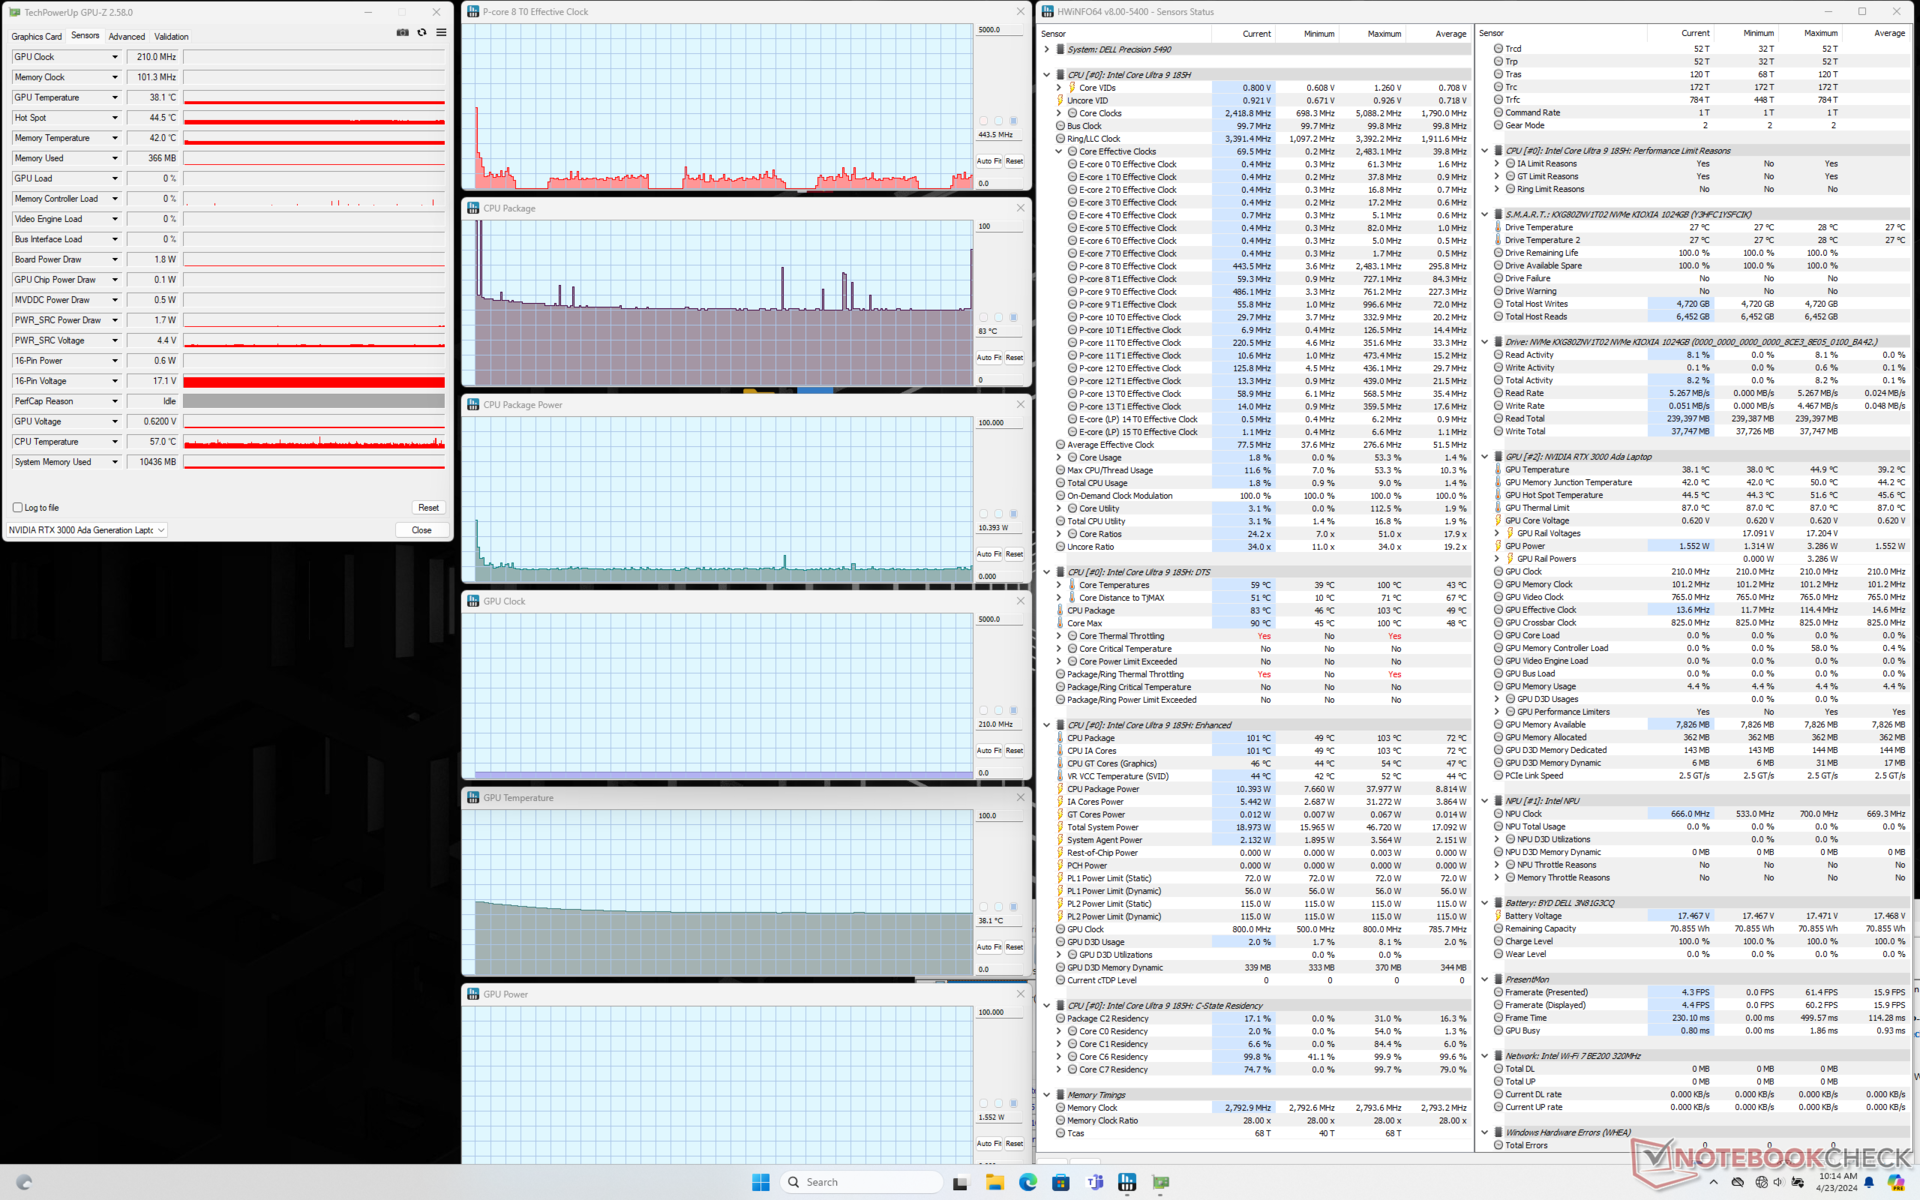
Task: Open File Explorer from the taskbar
Action: click(x=994, y=1182)
